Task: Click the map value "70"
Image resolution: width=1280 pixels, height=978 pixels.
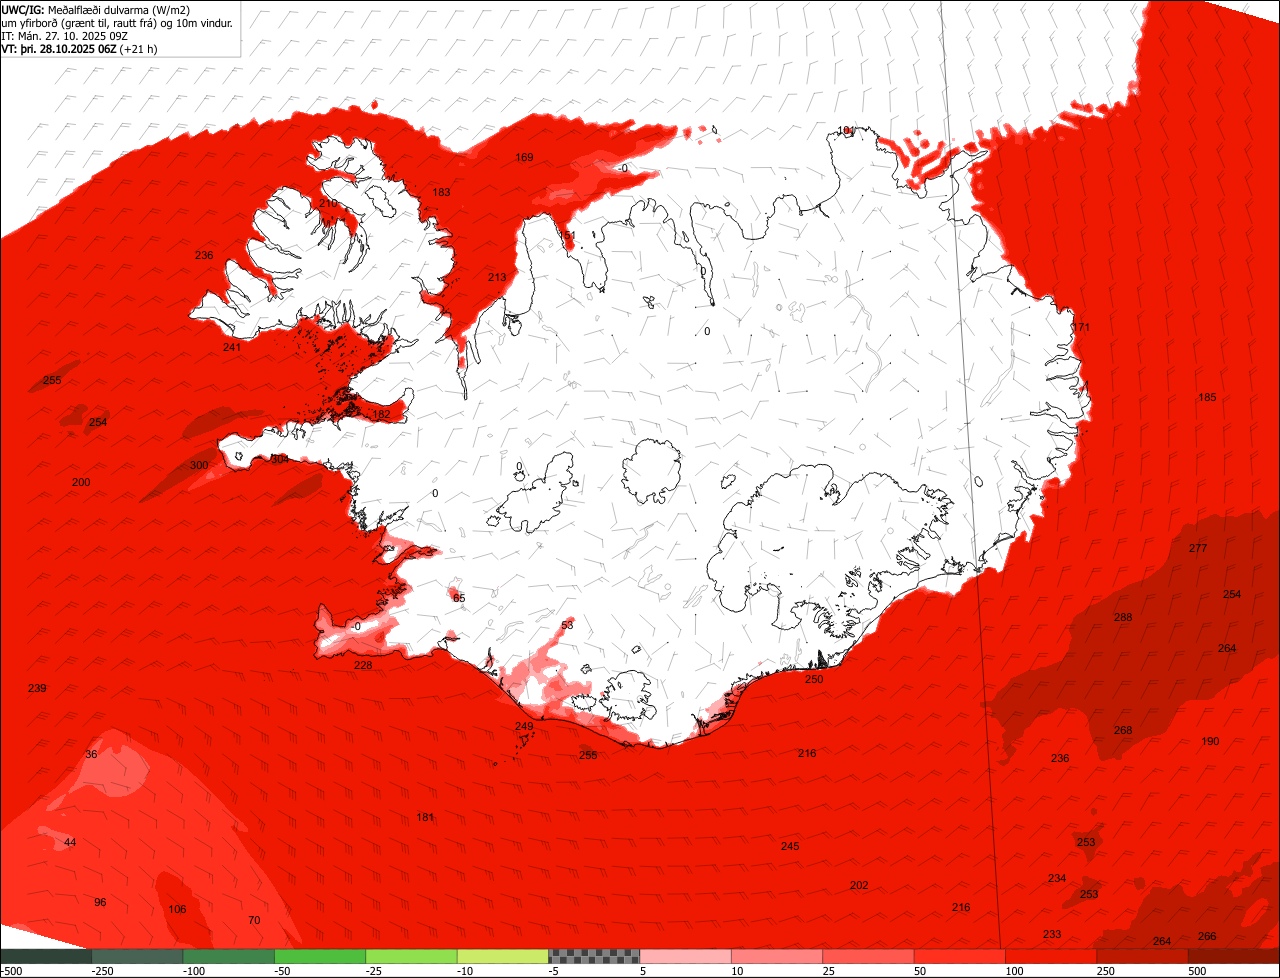Action: pyautogui.click(x=254, y=920)
